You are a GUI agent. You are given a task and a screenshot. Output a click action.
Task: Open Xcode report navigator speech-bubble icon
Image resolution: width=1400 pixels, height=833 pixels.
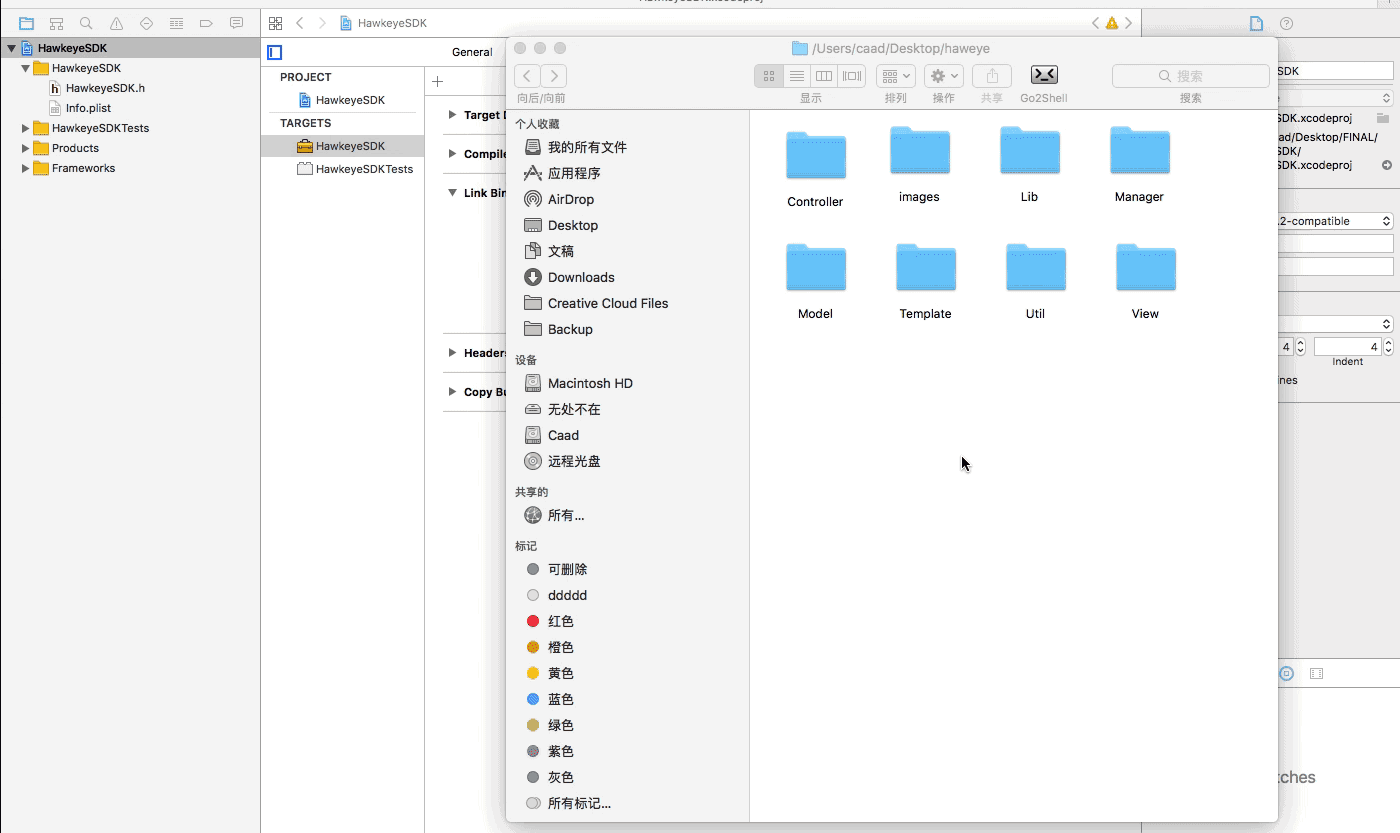coord(236,23)
